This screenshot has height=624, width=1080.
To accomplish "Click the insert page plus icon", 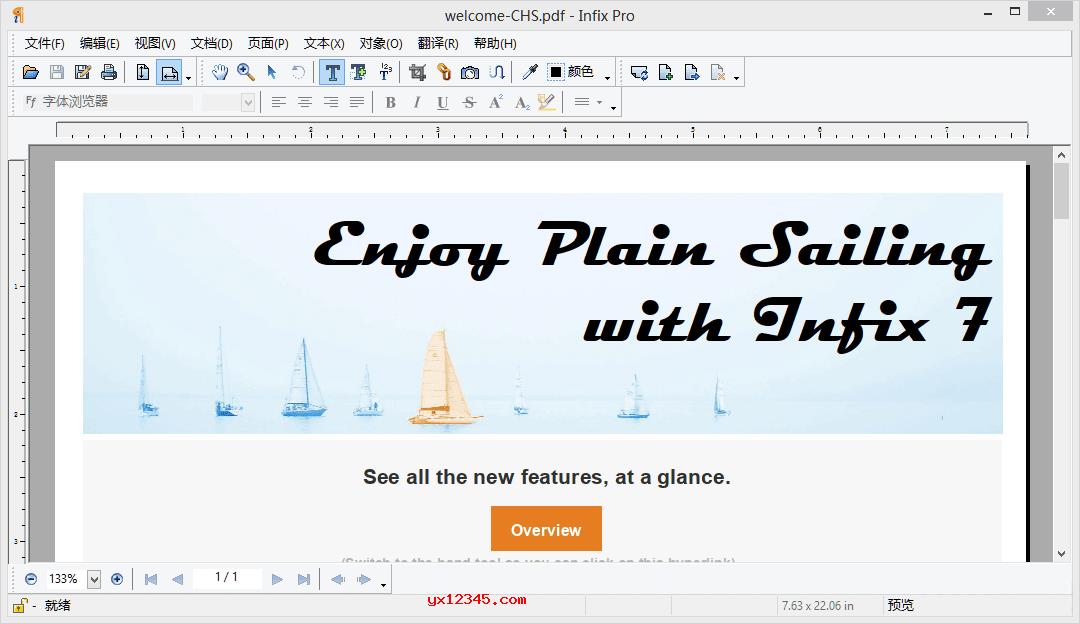I will [665, 72].
